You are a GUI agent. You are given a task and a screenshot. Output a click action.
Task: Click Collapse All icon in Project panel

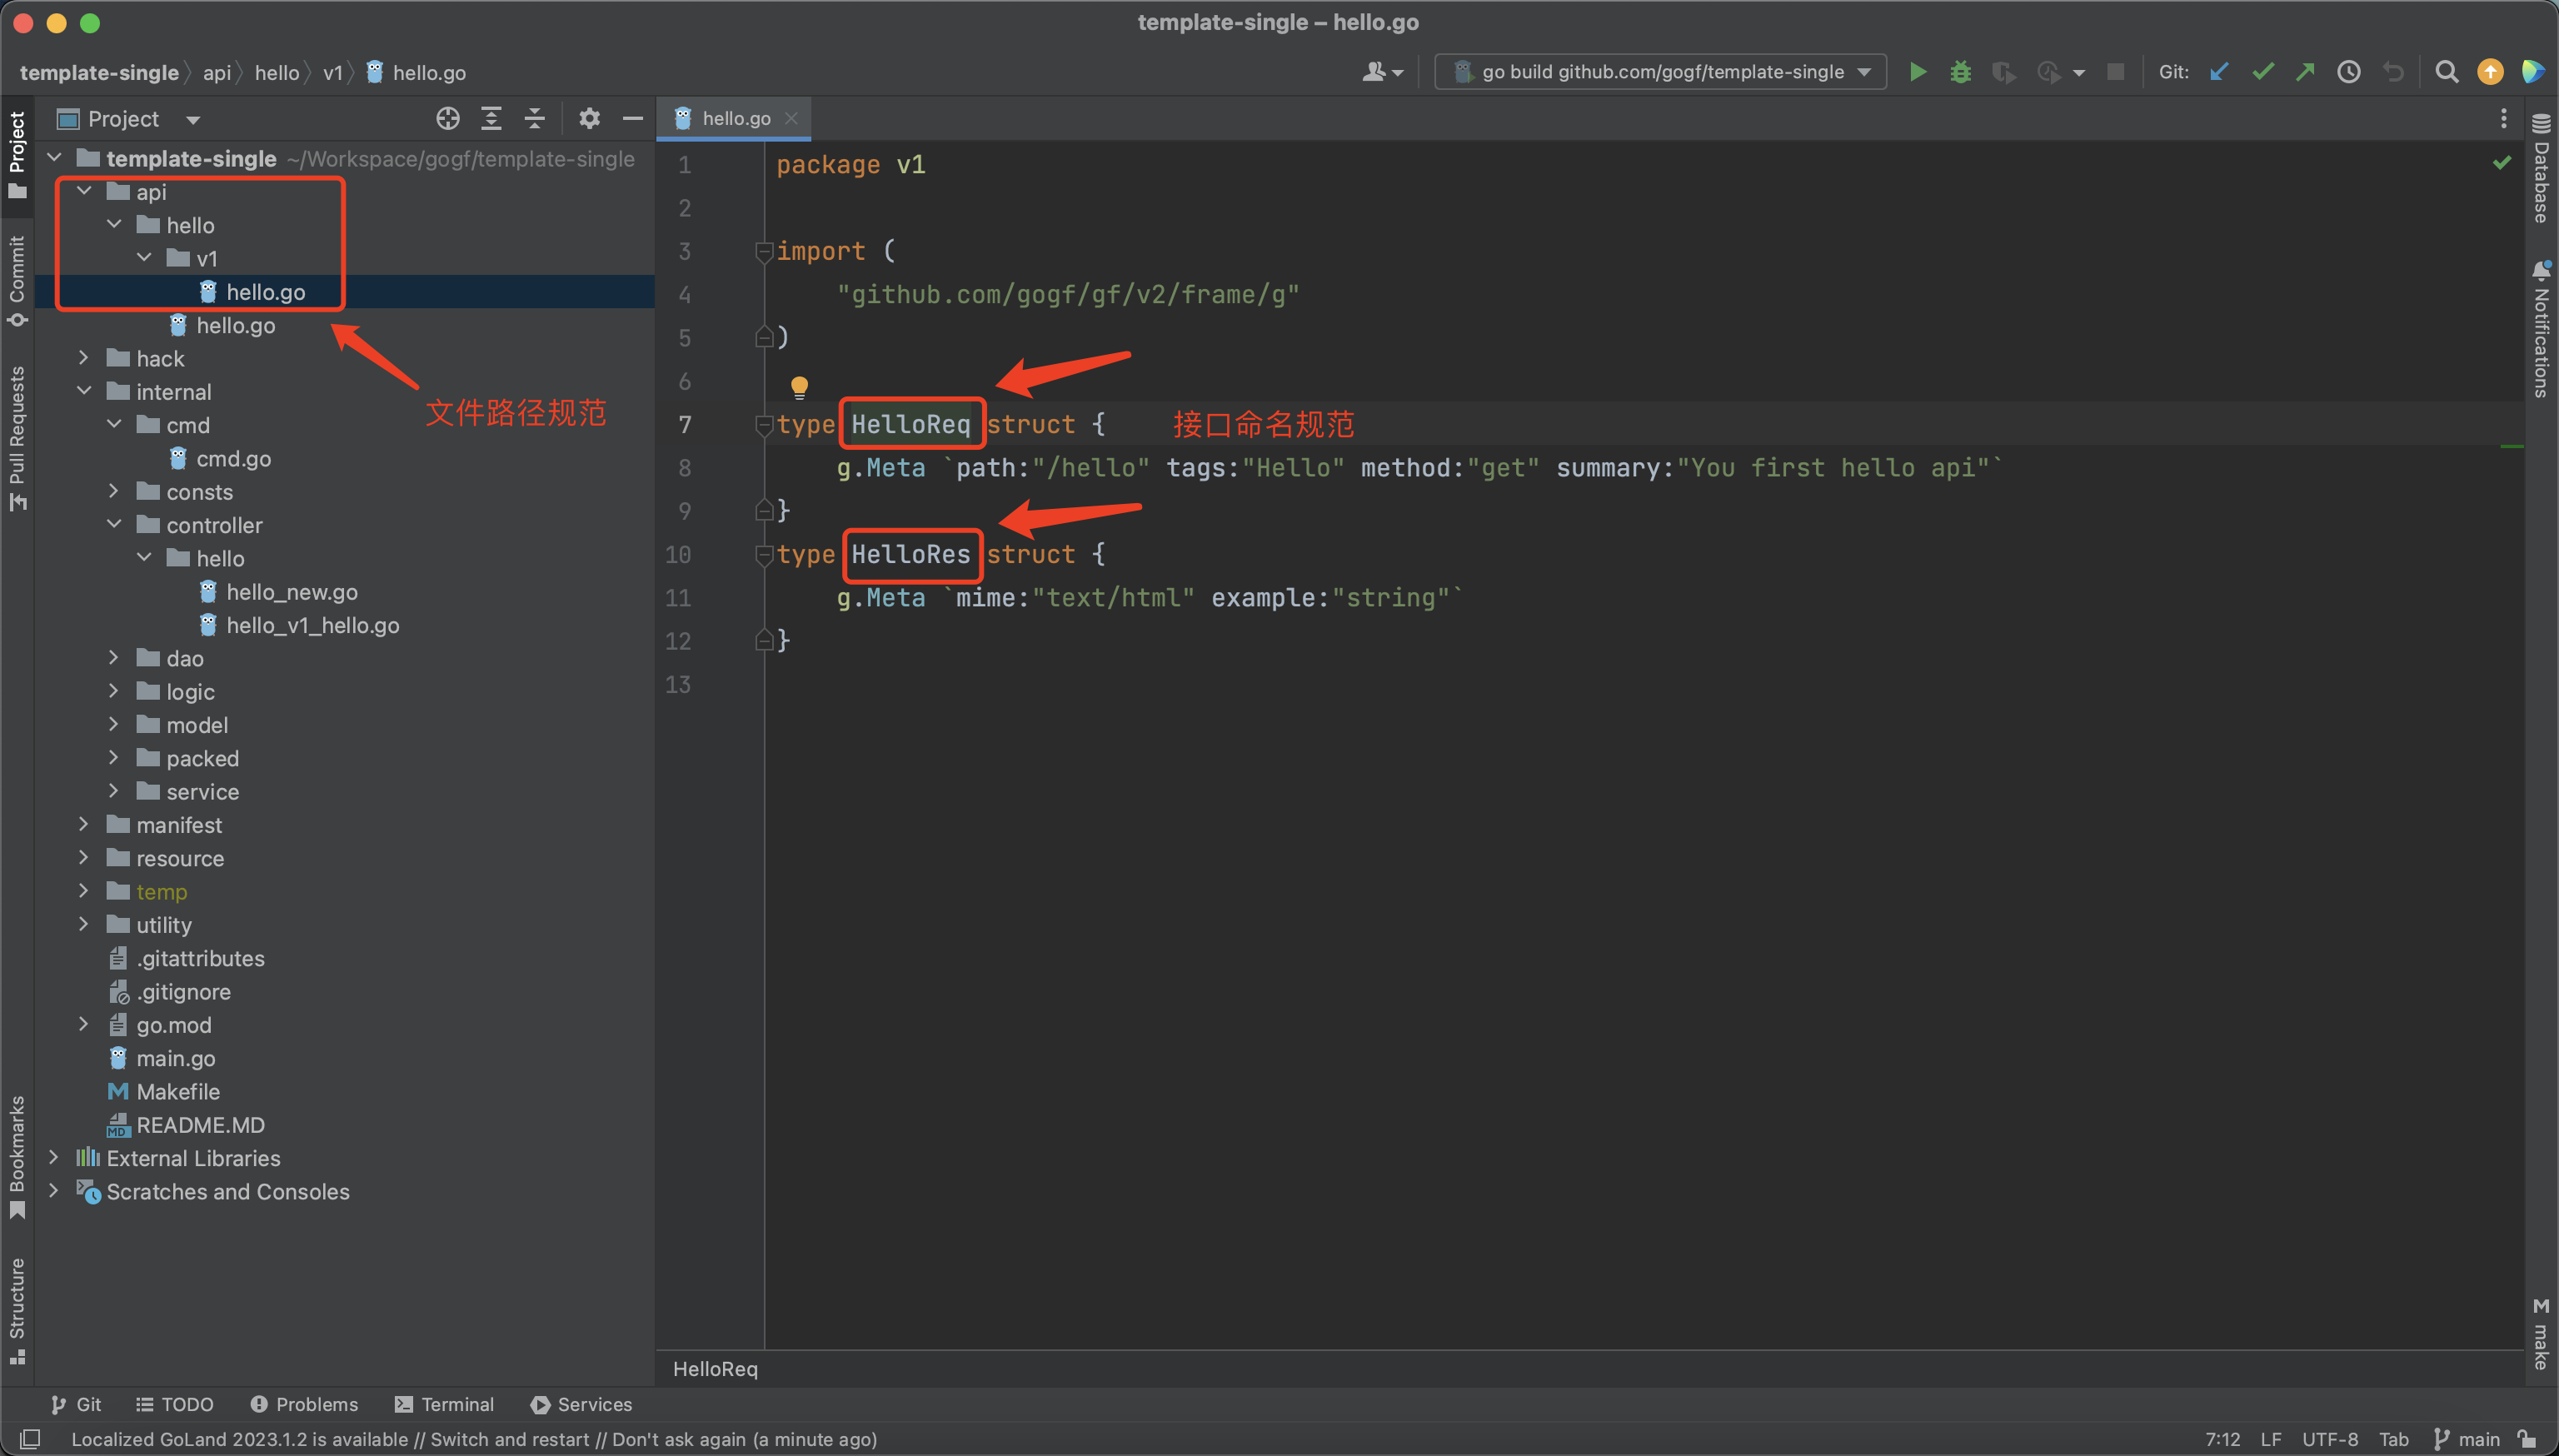[x=535, y=119]
